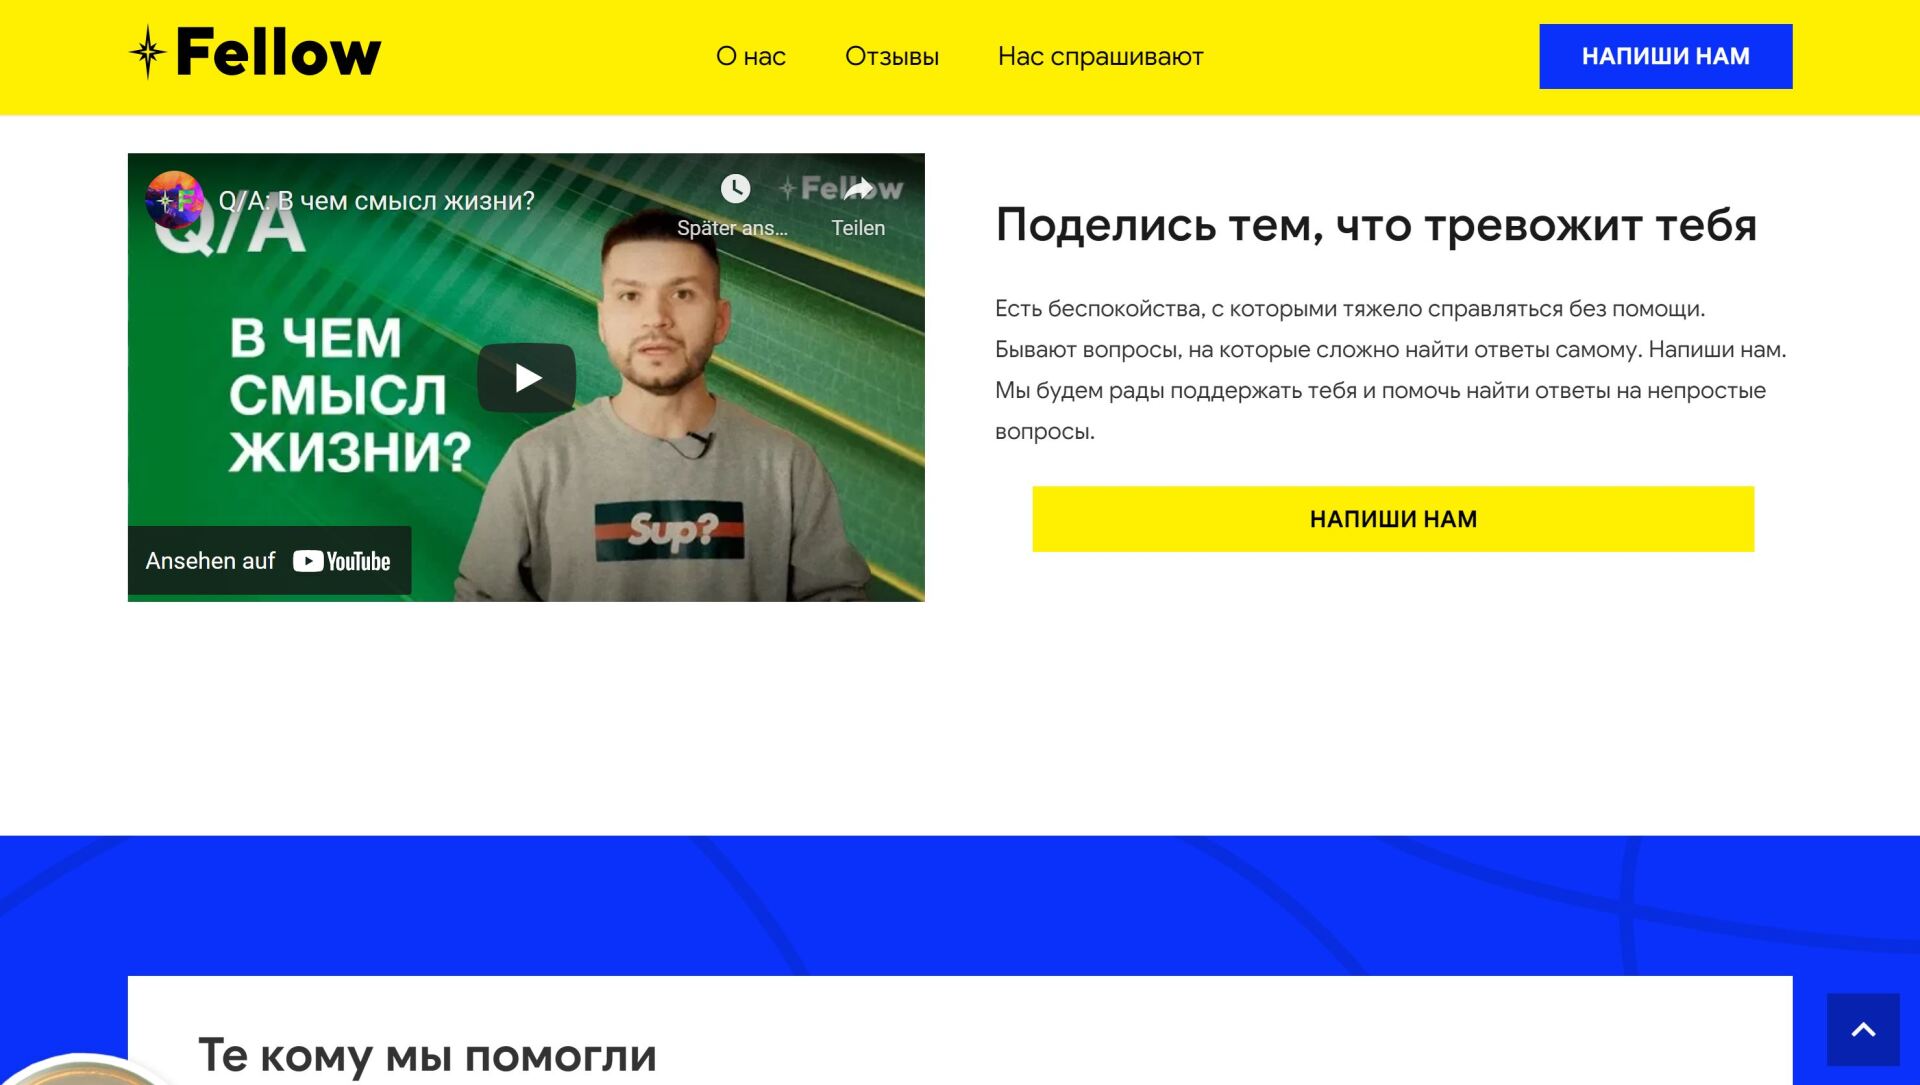Viewport: 1920px width, 1085px height.
Task: Open 'Нас спрашивают' navigation link
Action: (1100, 56)
